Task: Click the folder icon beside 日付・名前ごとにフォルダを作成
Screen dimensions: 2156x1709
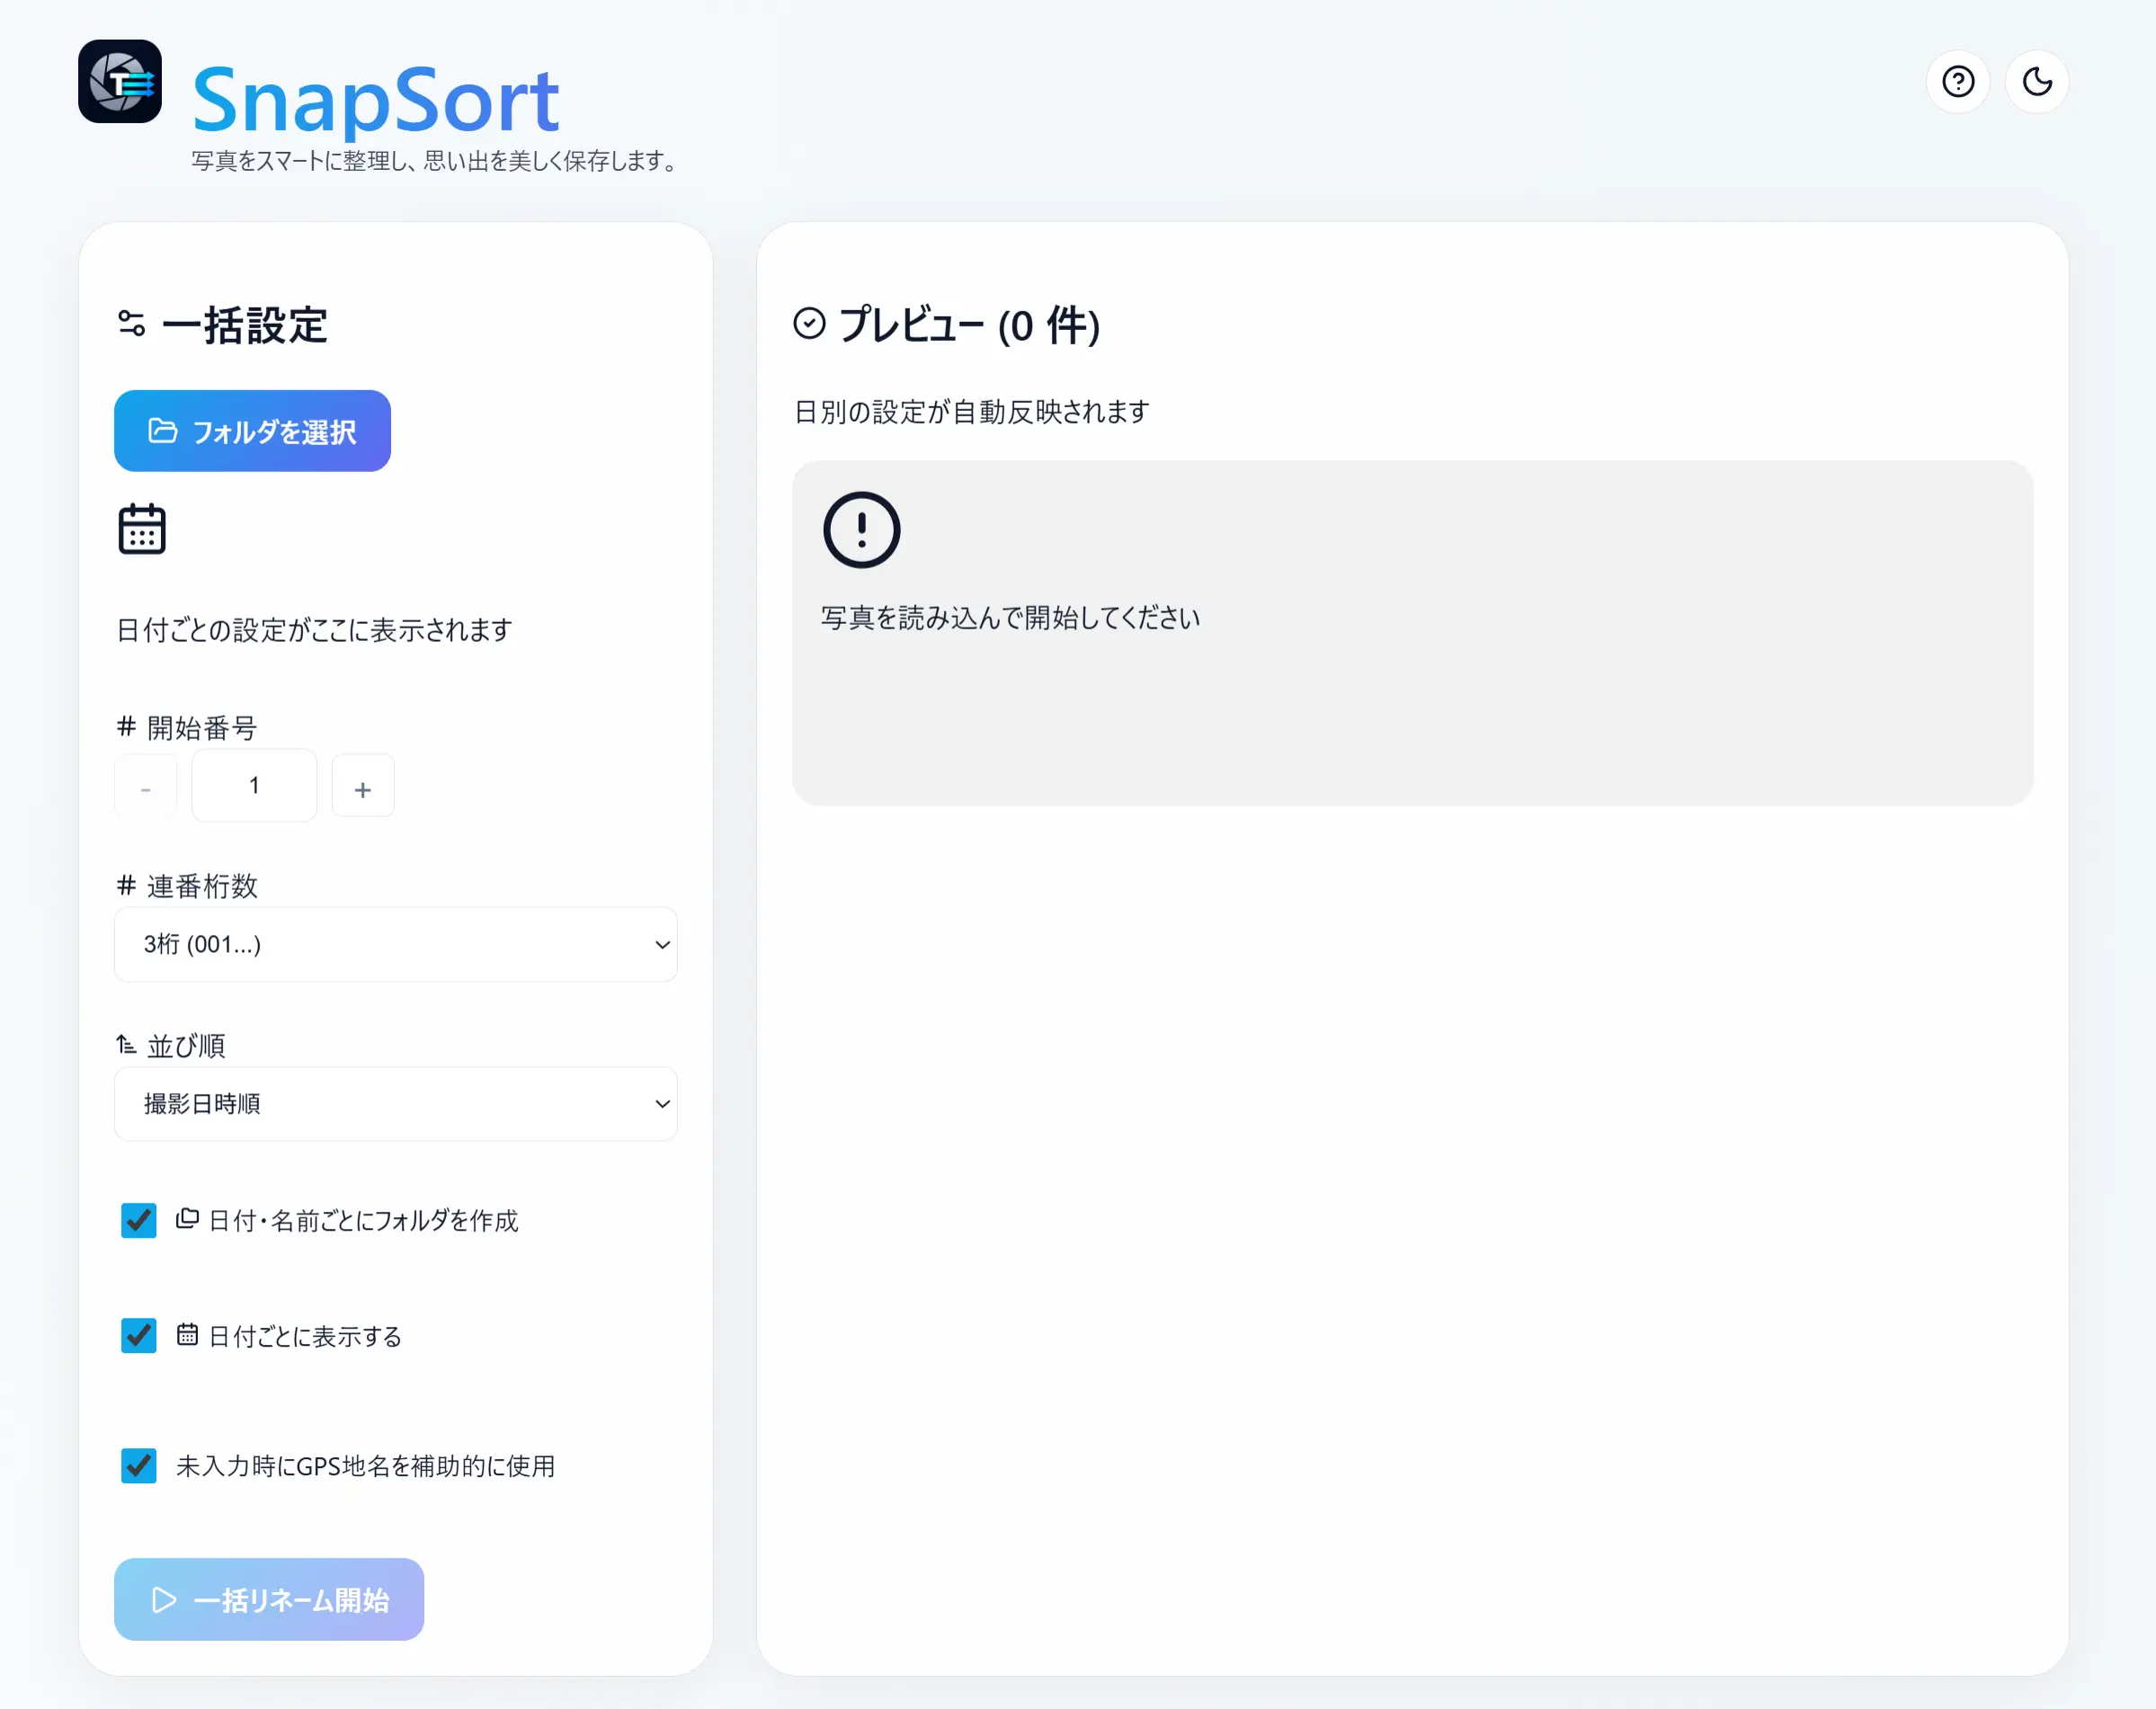Action: (x=187, y=1218)
